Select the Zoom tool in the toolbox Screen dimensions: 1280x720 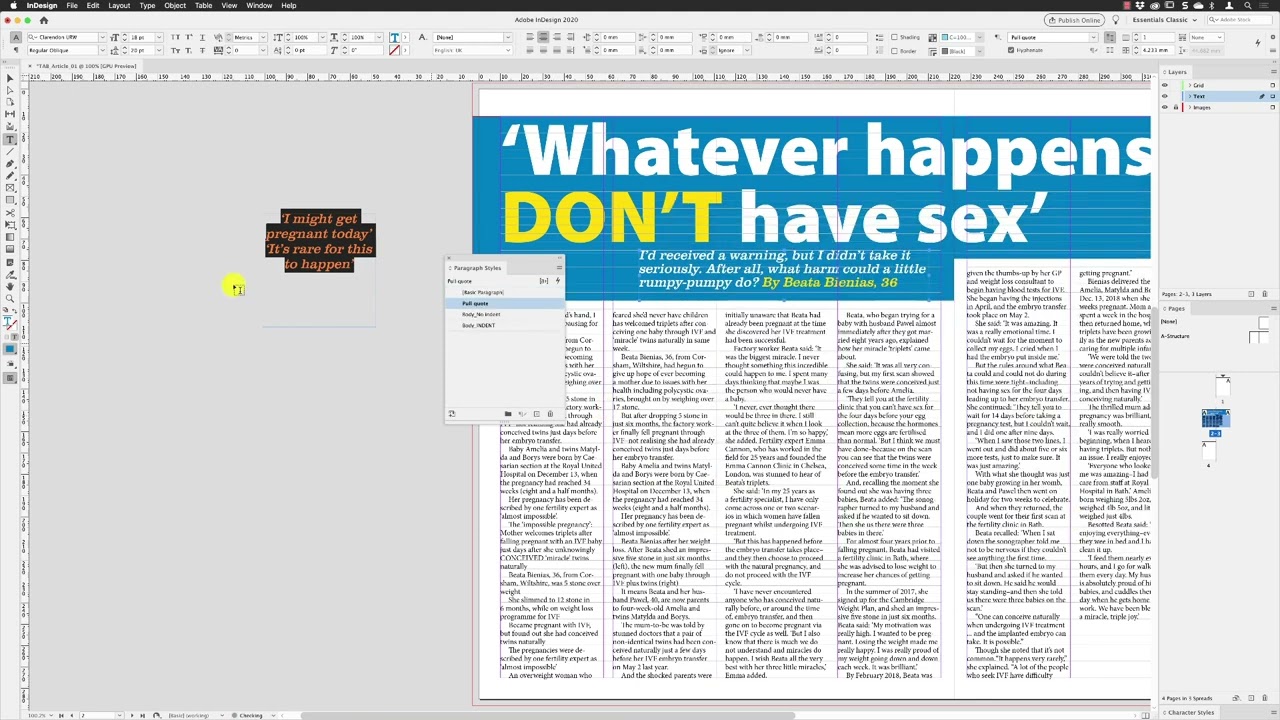(10, 298)
